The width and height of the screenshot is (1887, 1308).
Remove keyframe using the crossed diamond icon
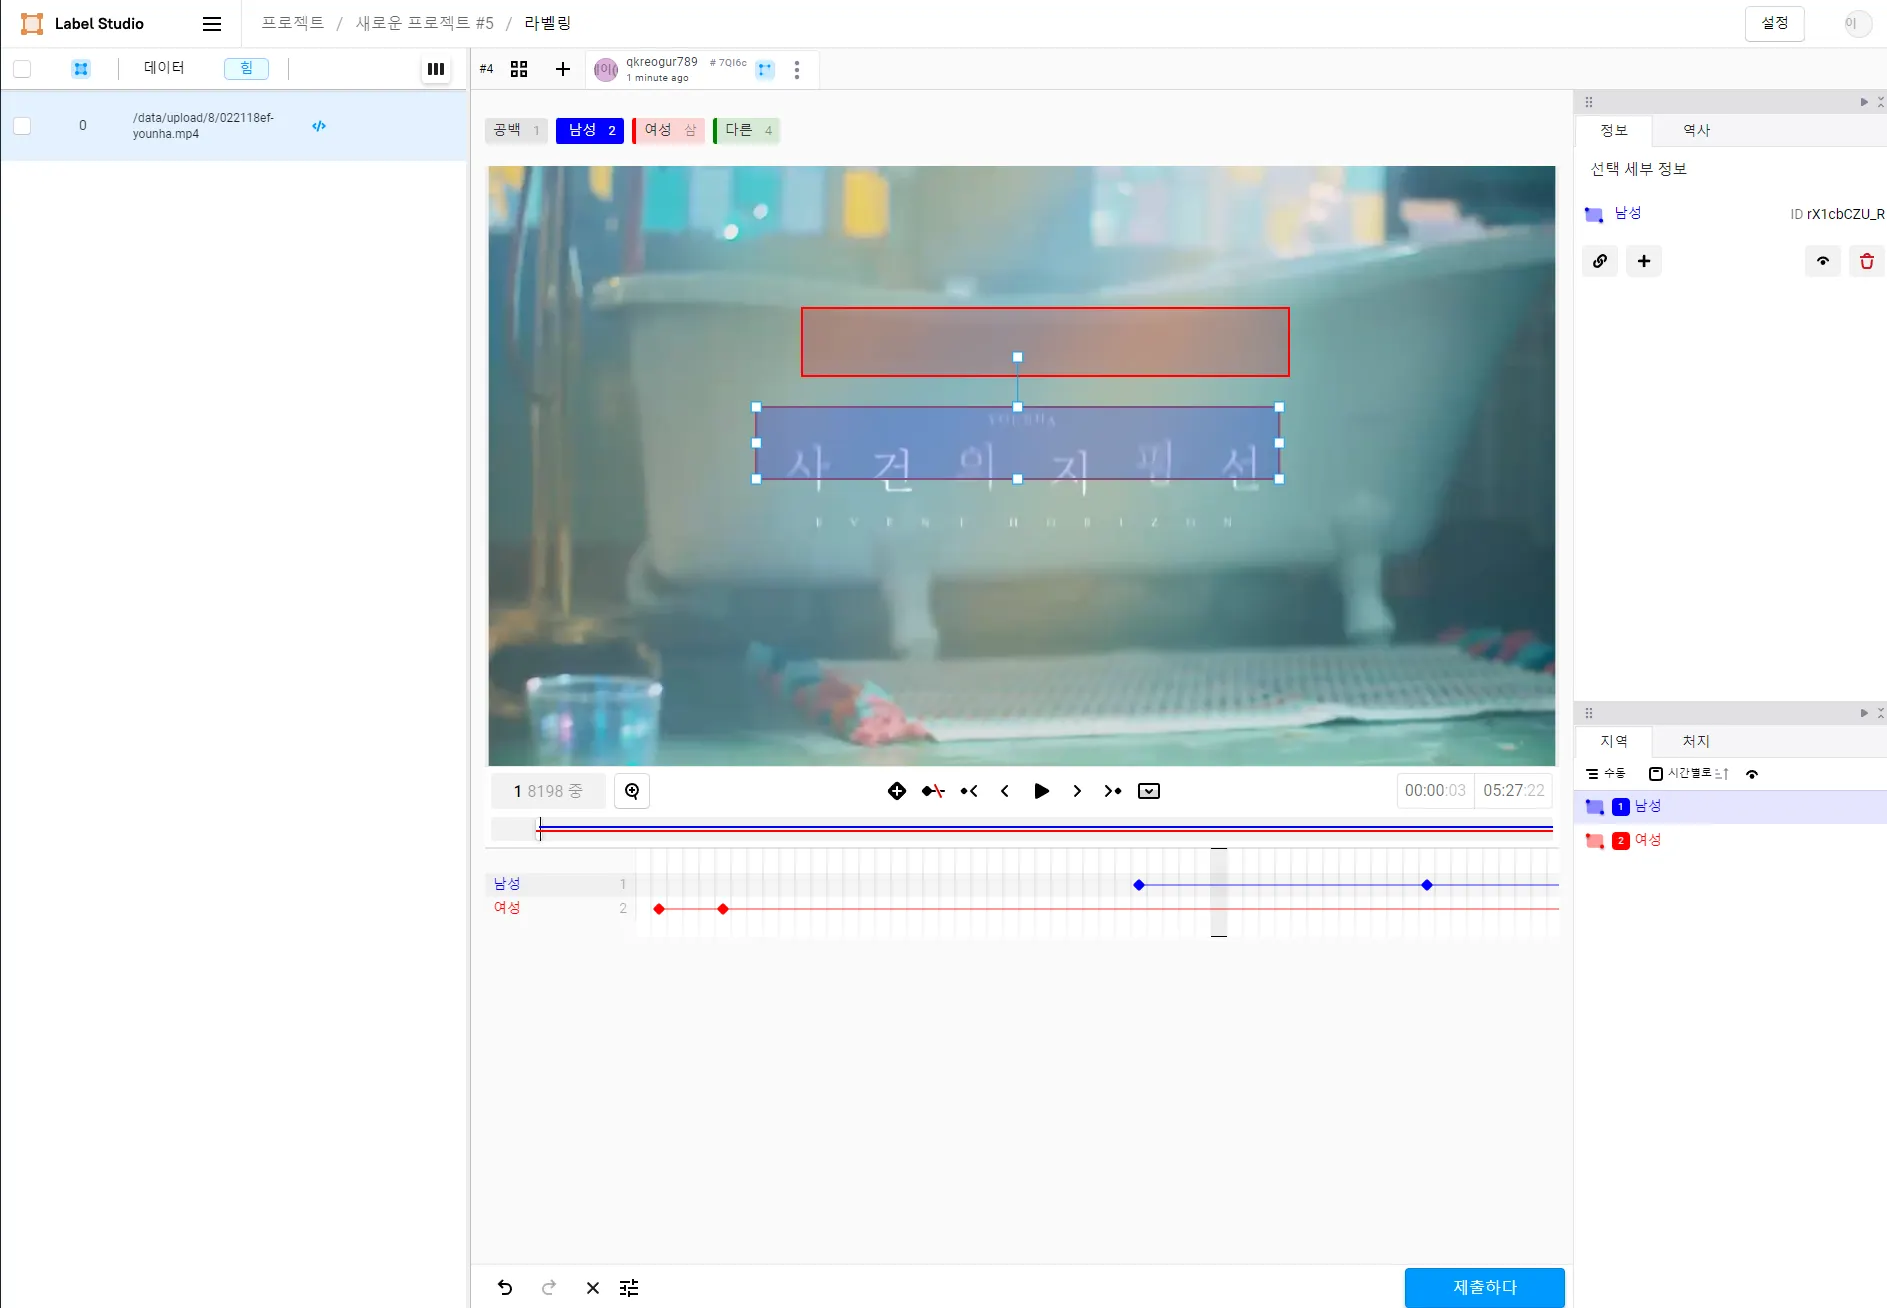(933, 791)
